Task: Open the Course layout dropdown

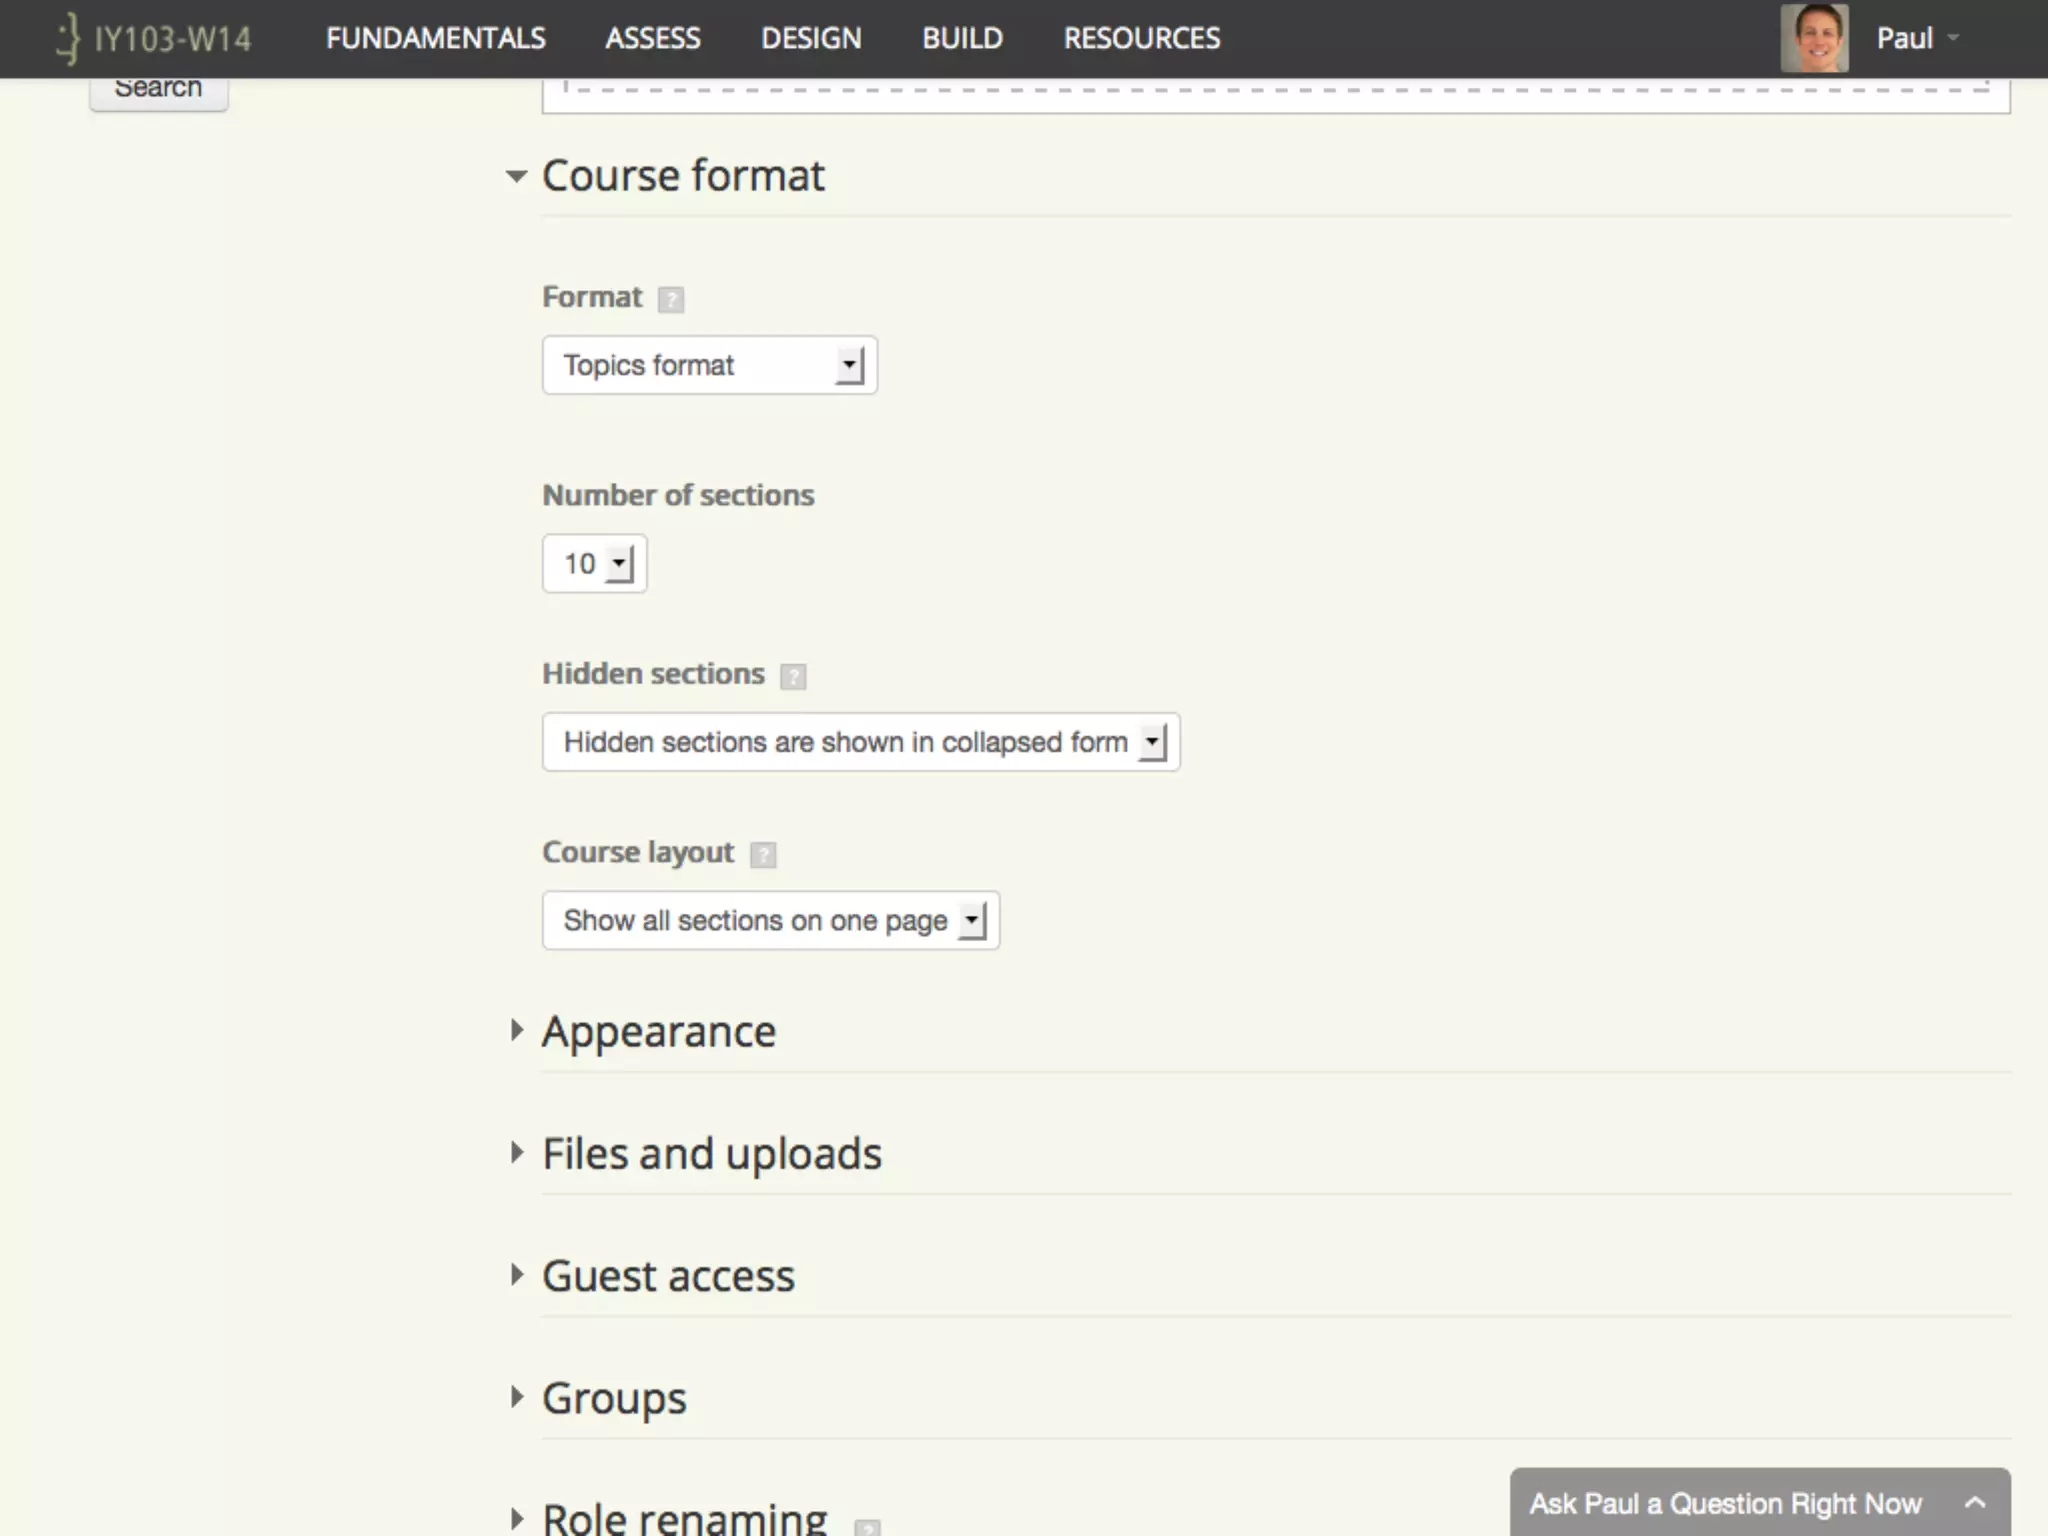Action: click(x=770, y=921)
